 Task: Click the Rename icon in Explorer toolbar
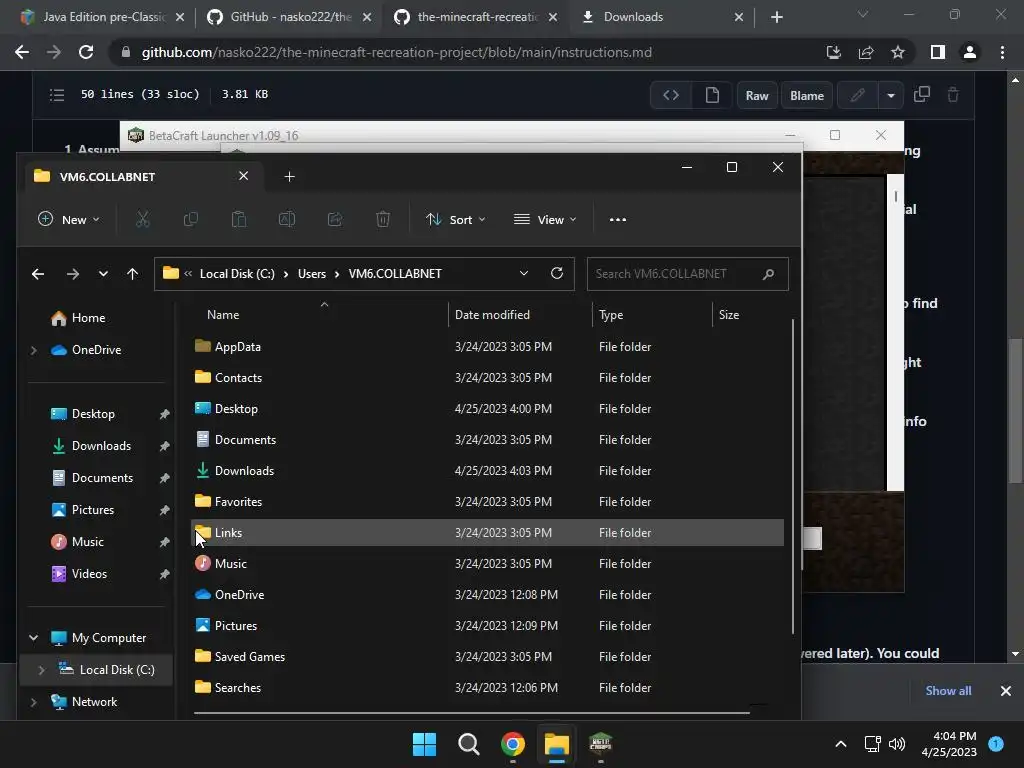point(287,219)
